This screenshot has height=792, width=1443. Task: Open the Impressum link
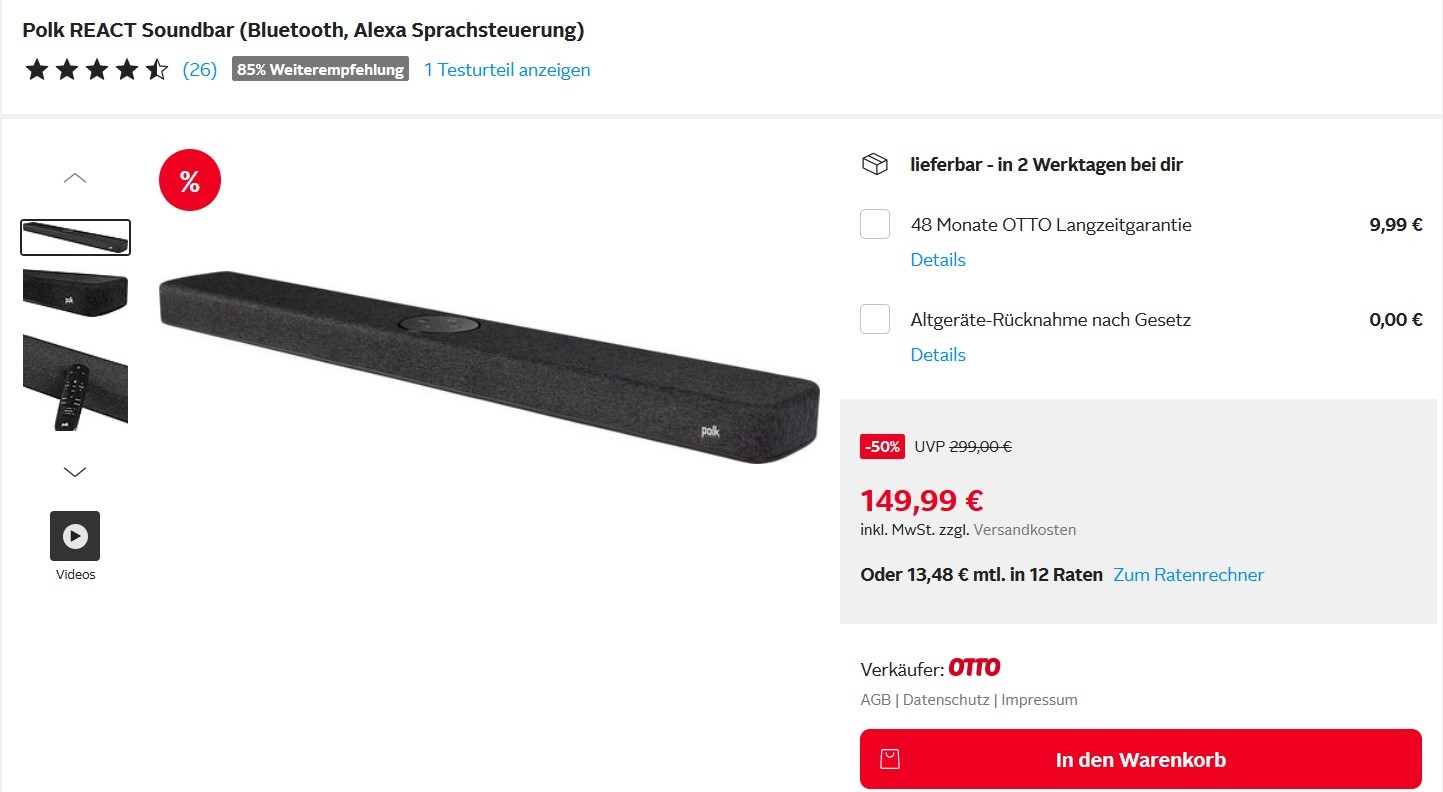pyautogui.click(x=1039, y=700)
